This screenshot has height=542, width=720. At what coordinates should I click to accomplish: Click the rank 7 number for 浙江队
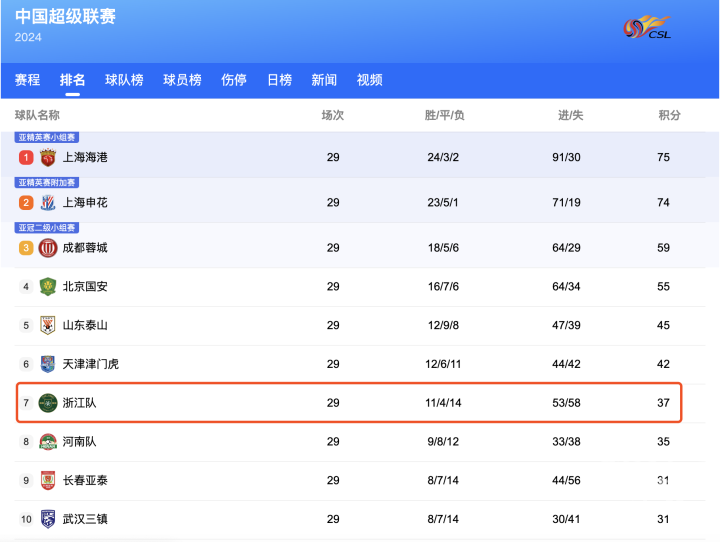tap(26, 403)
